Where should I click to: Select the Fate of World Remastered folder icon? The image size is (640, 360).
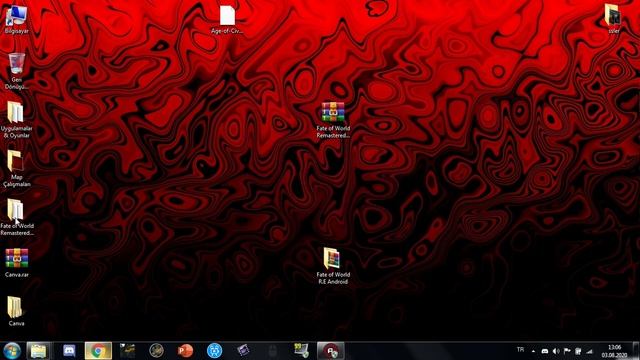[x=16, y=217]
